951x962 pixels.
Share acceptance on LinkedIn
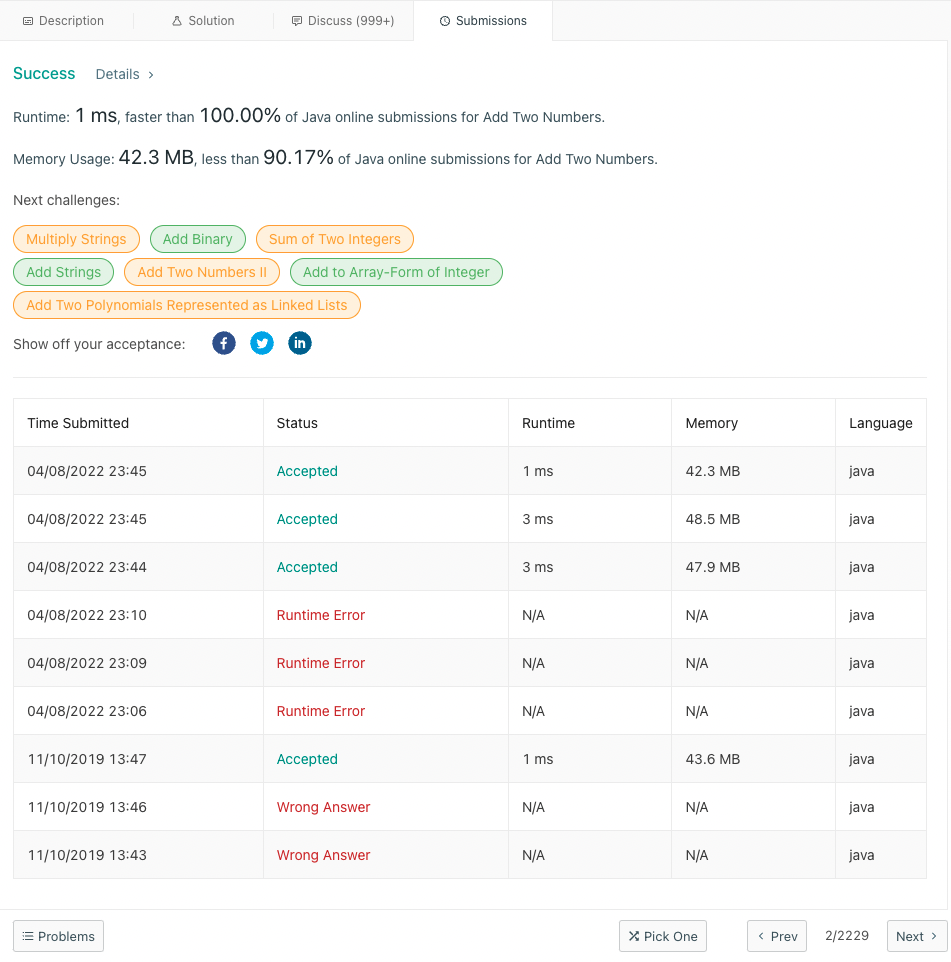[300, 343]
